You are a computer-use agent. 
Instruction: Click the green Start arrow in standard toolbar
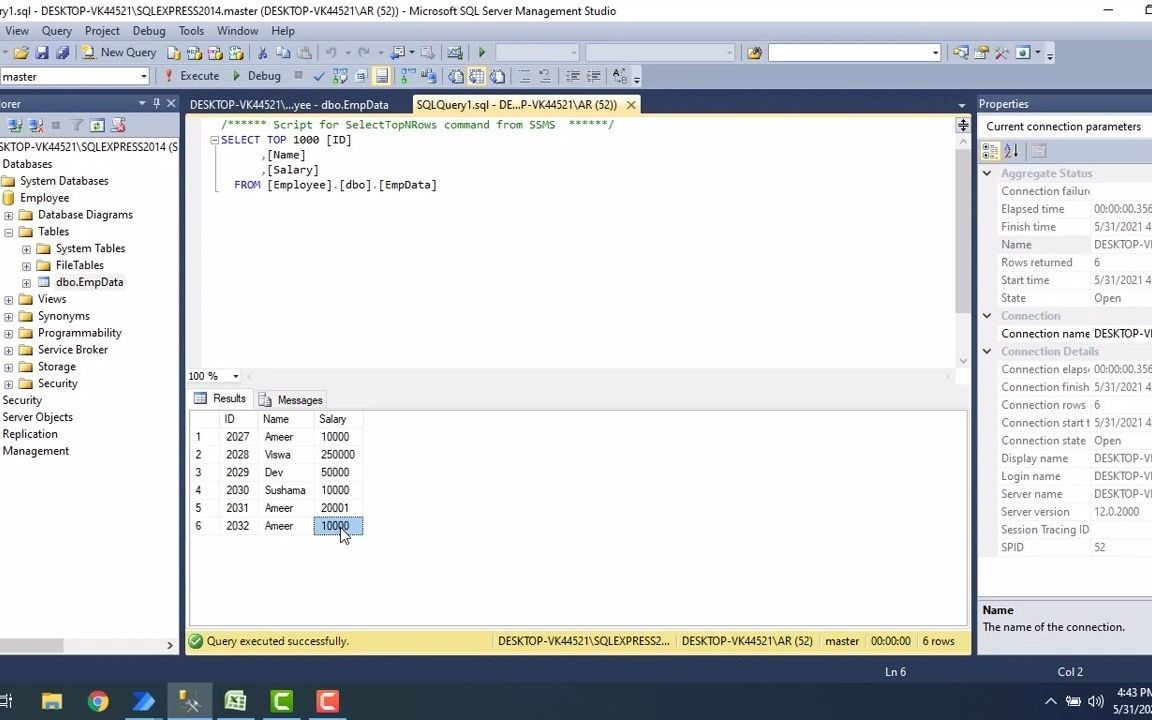point(482,53)
